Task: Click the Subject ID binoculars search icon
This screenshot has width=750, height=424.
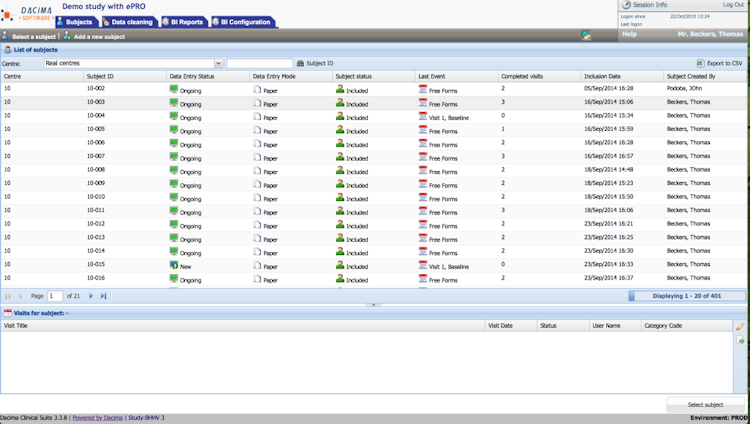Action: 300,63
